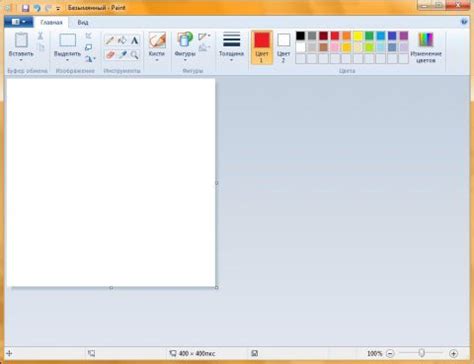Viewport: 474px width, 364px height.
Task: Activate Color 1 selector
Action: coord(262,47)
